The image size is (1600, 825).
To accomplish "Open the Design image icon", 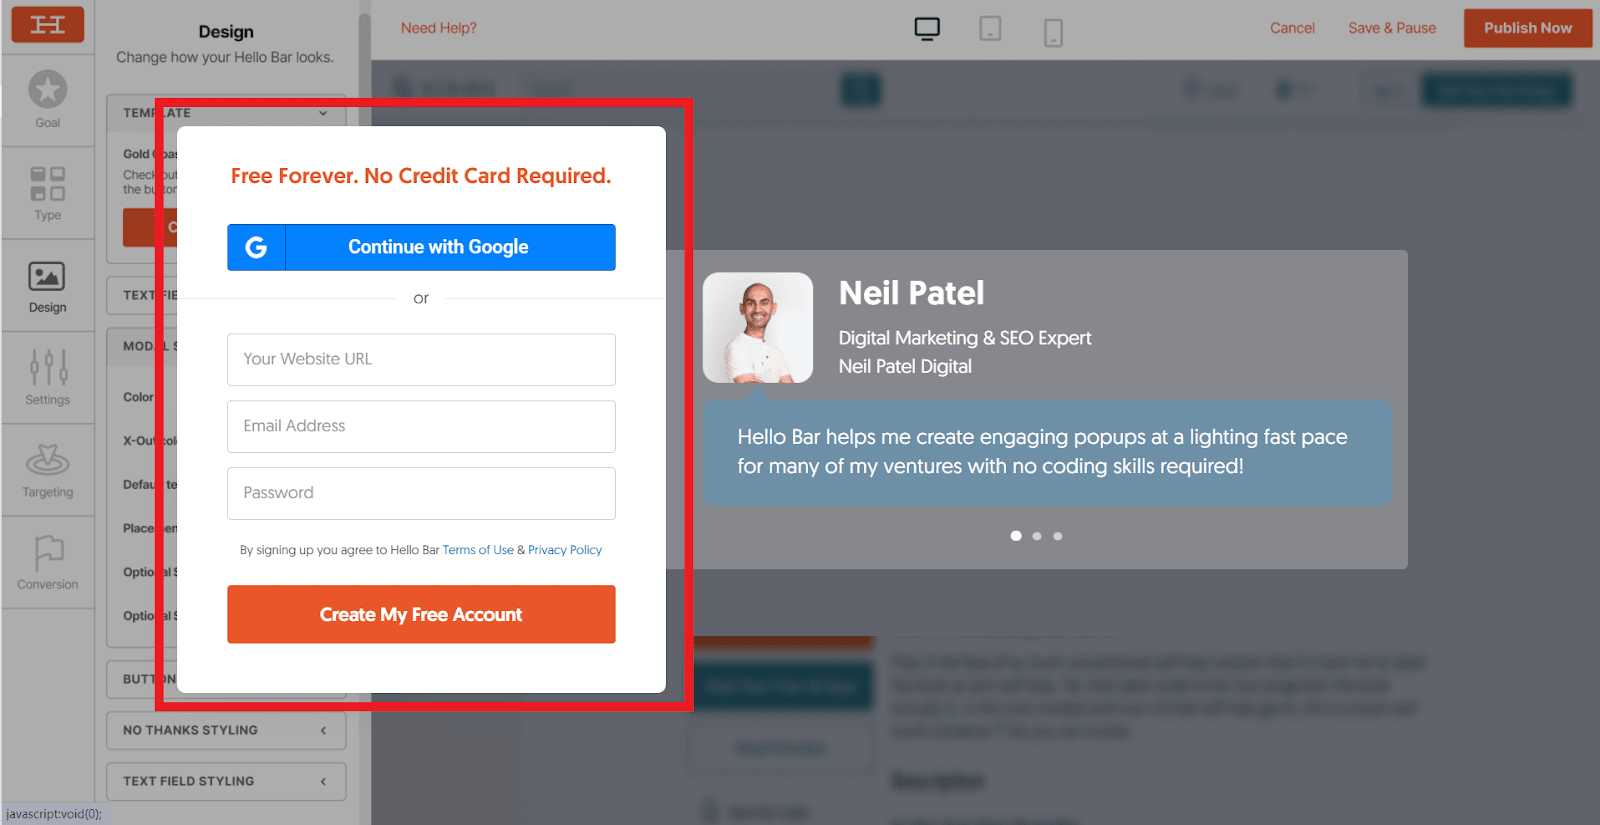I will pos(47,276).
